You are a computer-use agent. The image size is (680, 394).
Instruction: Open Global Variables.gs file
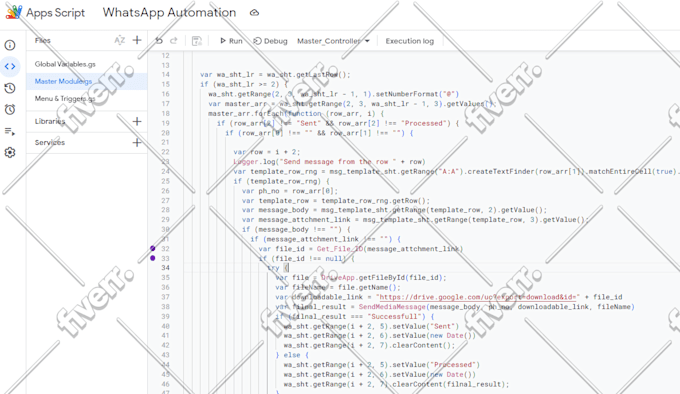point(65,64)
